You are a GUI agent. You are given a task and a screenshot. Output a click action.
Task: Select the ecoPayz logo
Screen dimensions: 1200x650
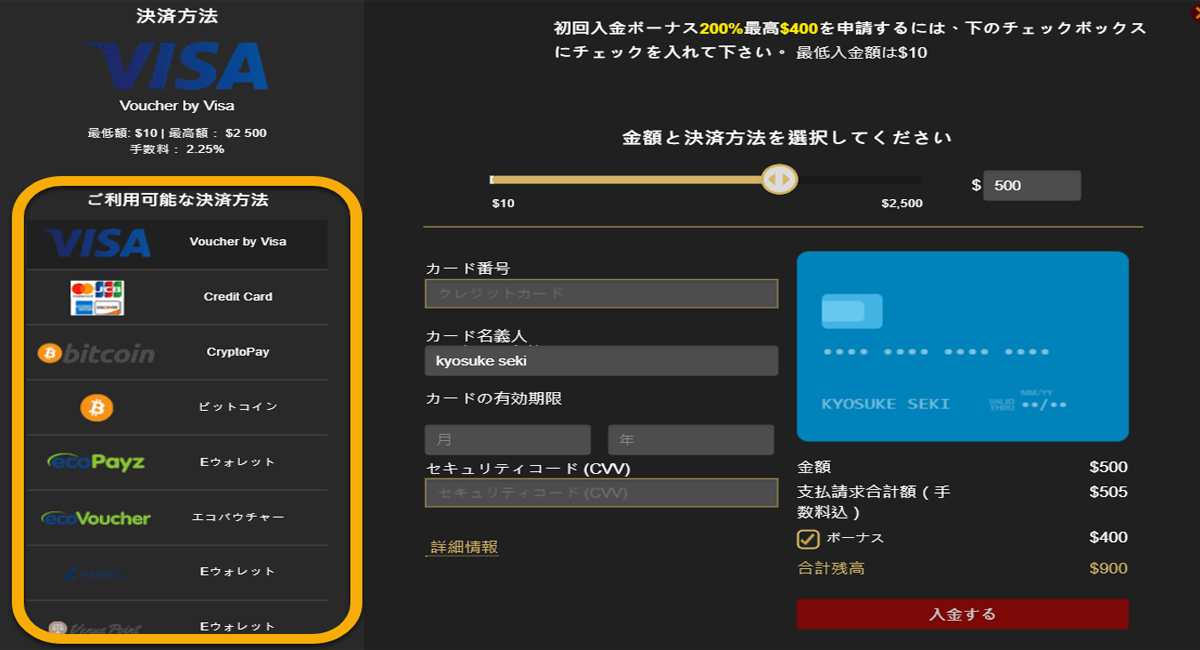tap(96, 462)
